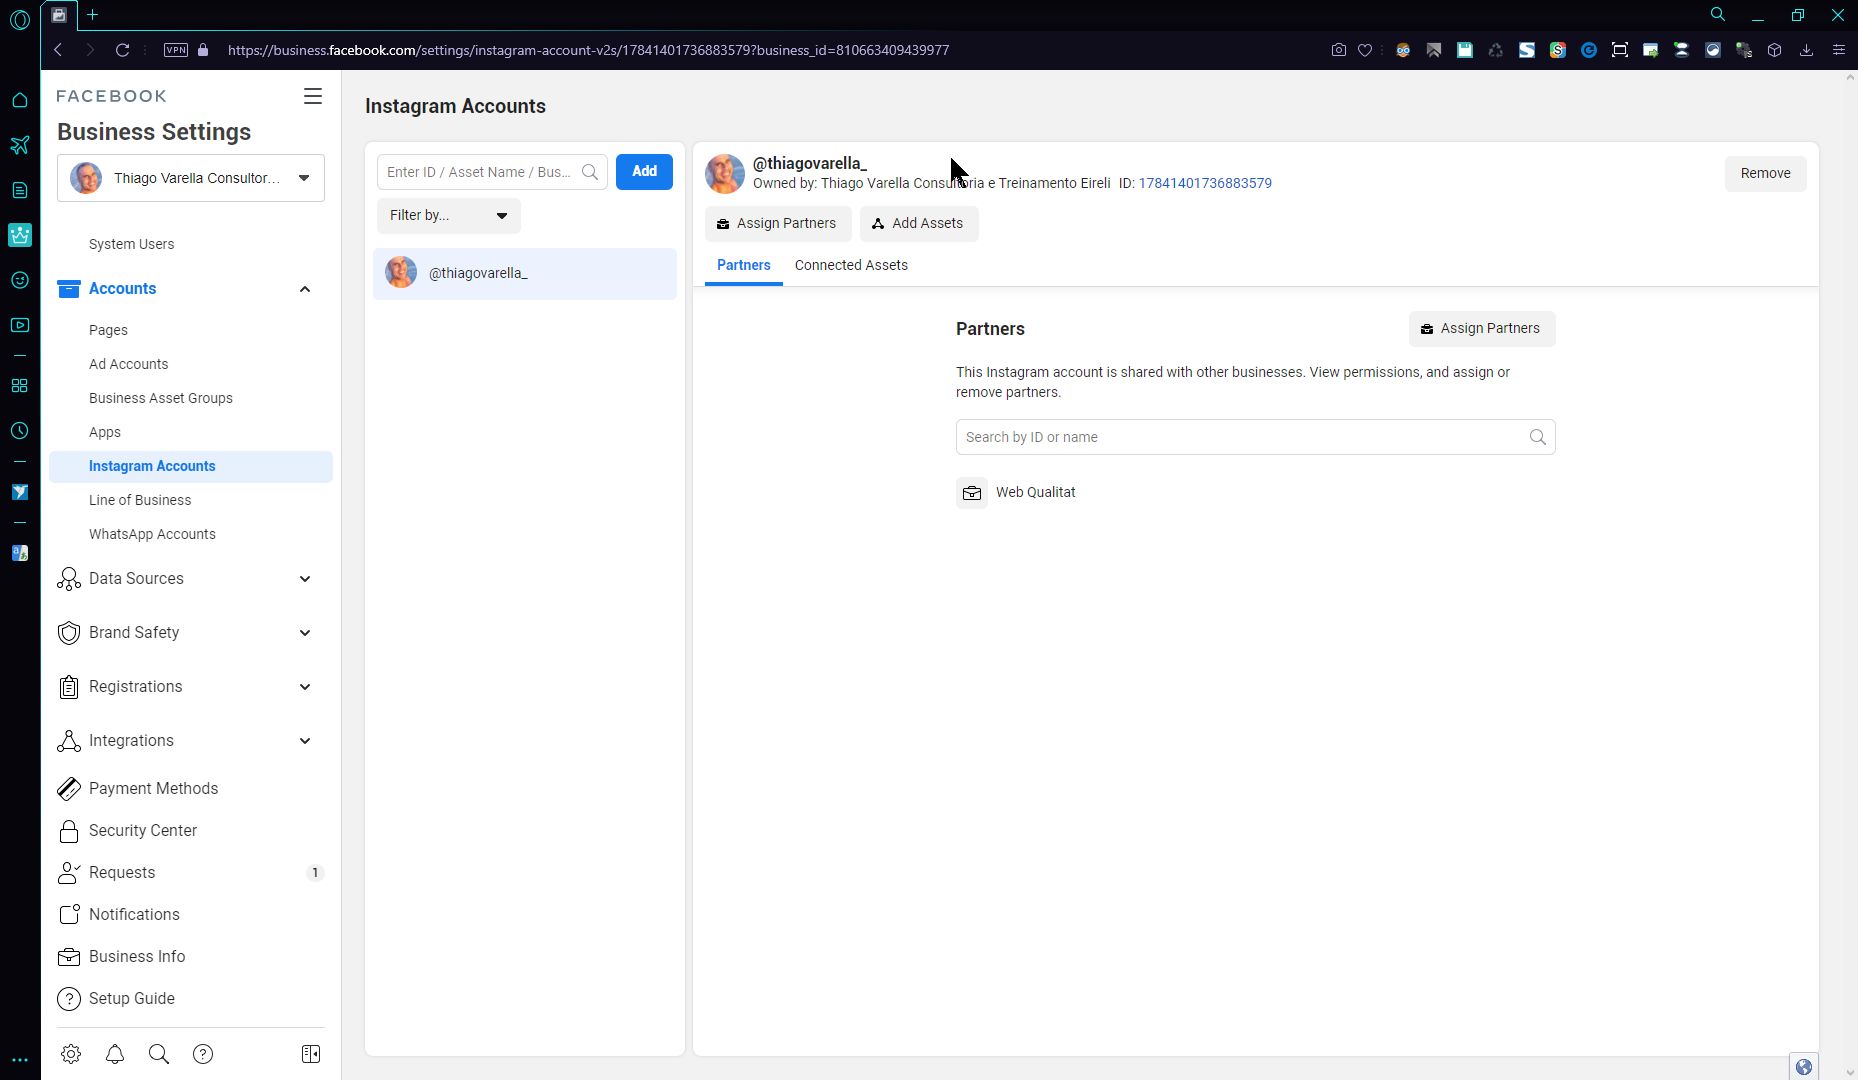Toggle the sidebar collapse panel icon
The width and height of the screenshot is (1858, 1080).
click(x=311, y=1054)
